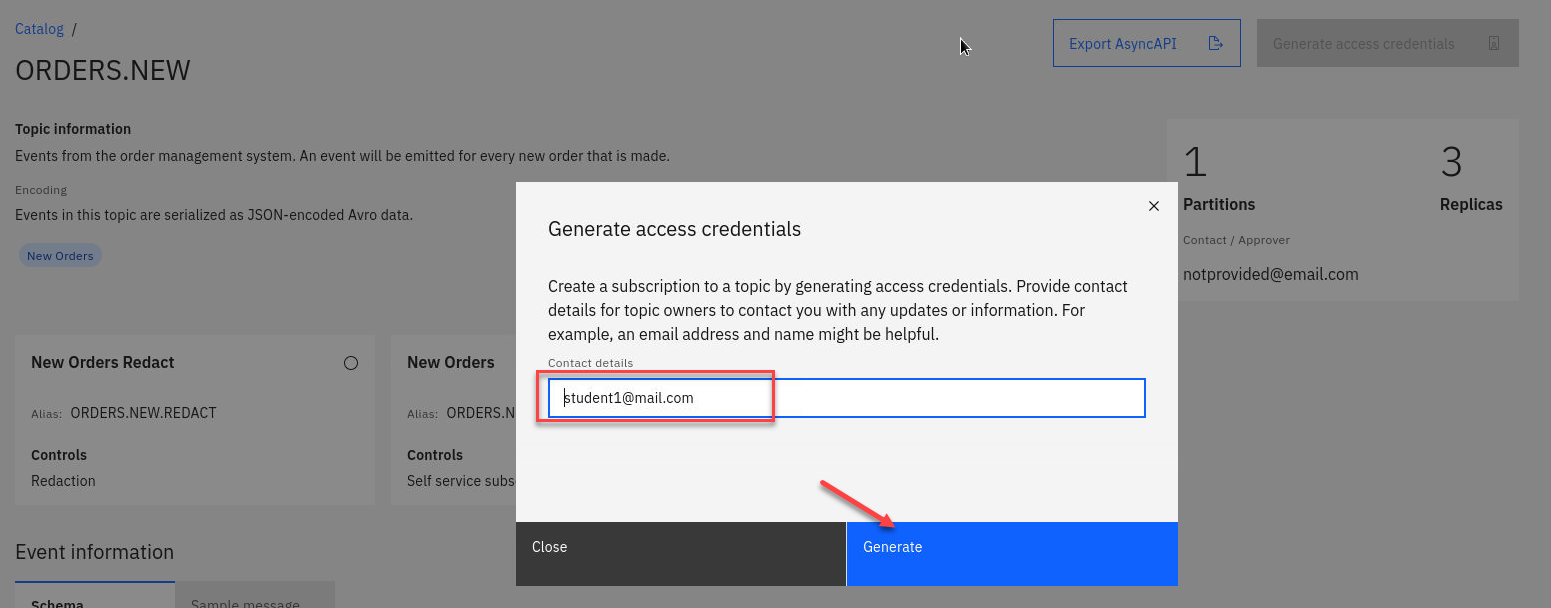Open the Sample message tab
1551x608 pixels.
click(245, 603)
